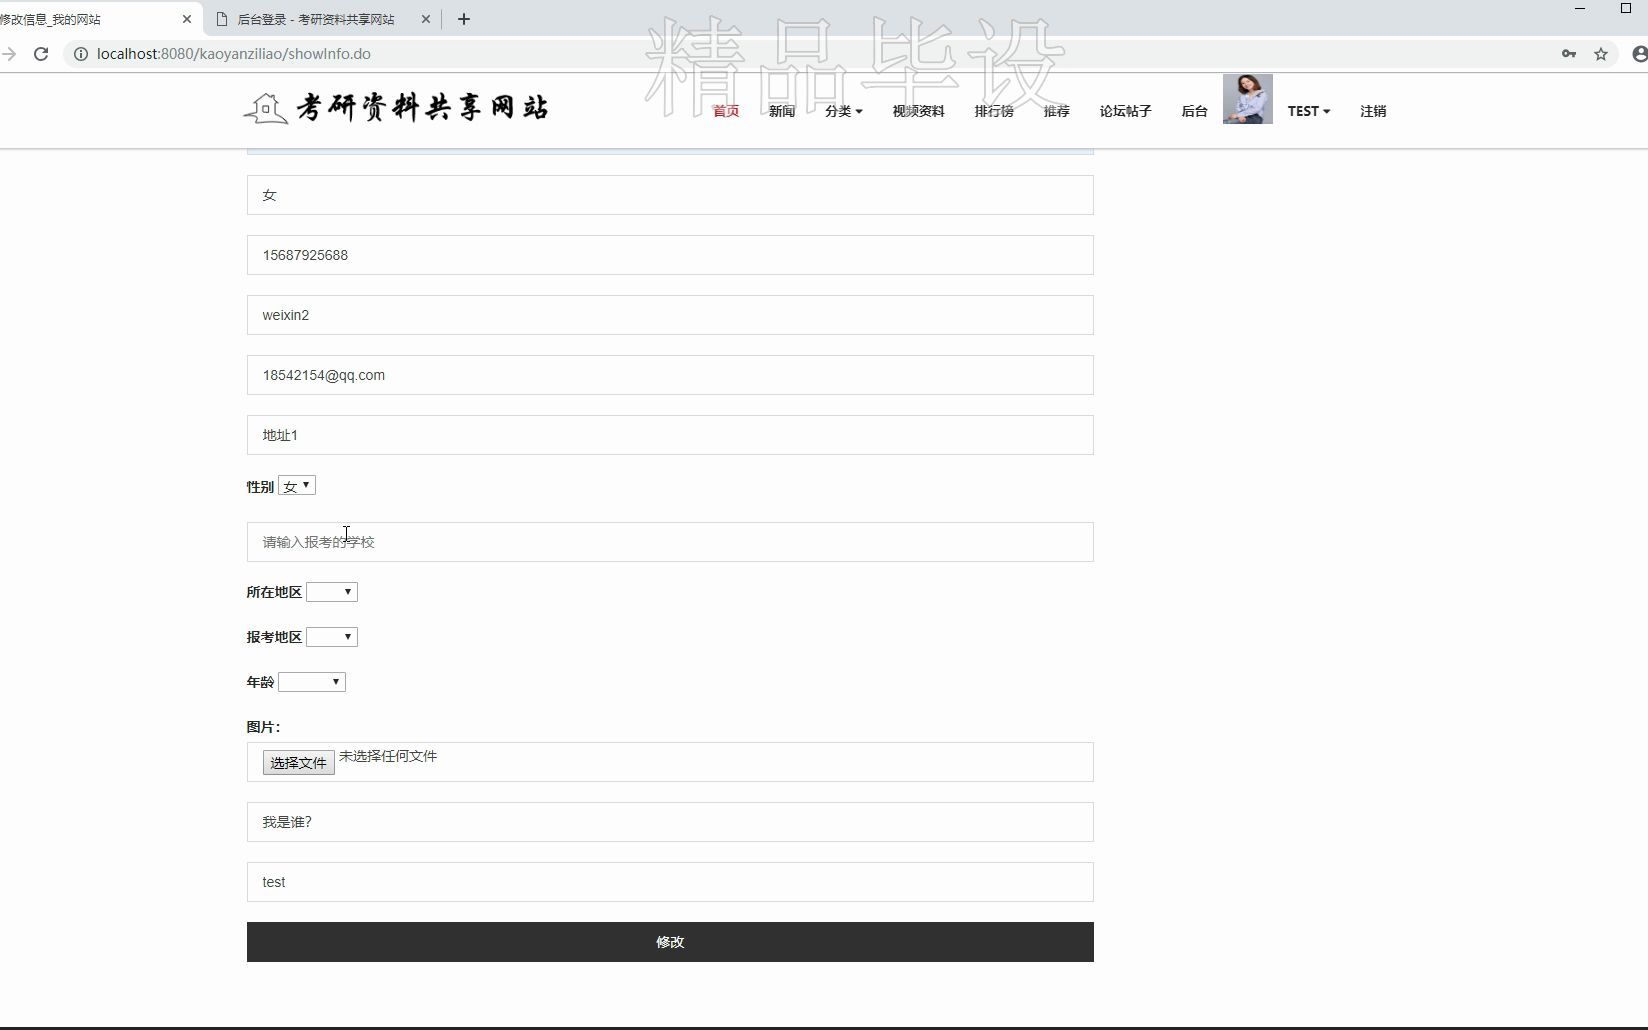Open the 性别 select showing 女

[x=297, y=486]
